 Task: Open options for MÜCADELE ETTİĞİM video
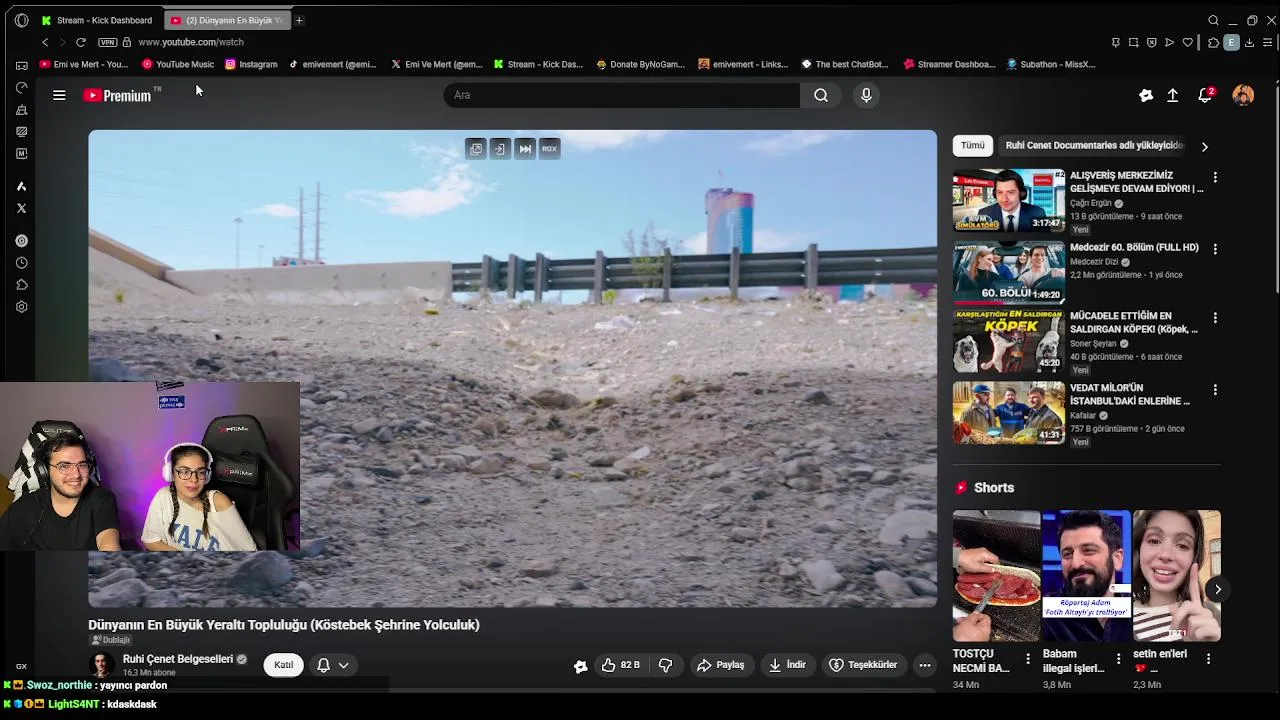[x=1215, y=318]
